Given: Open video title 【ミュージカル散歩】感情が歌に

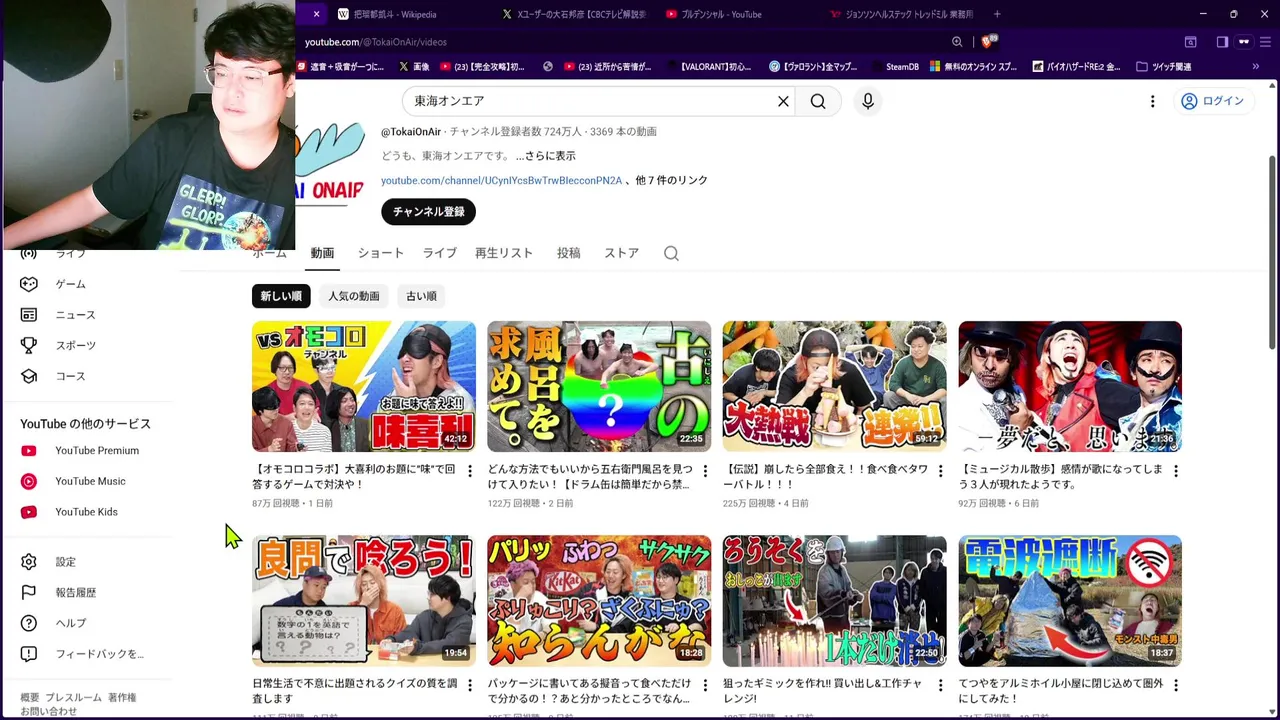Looking at the screenshot, I should 1060,476.
